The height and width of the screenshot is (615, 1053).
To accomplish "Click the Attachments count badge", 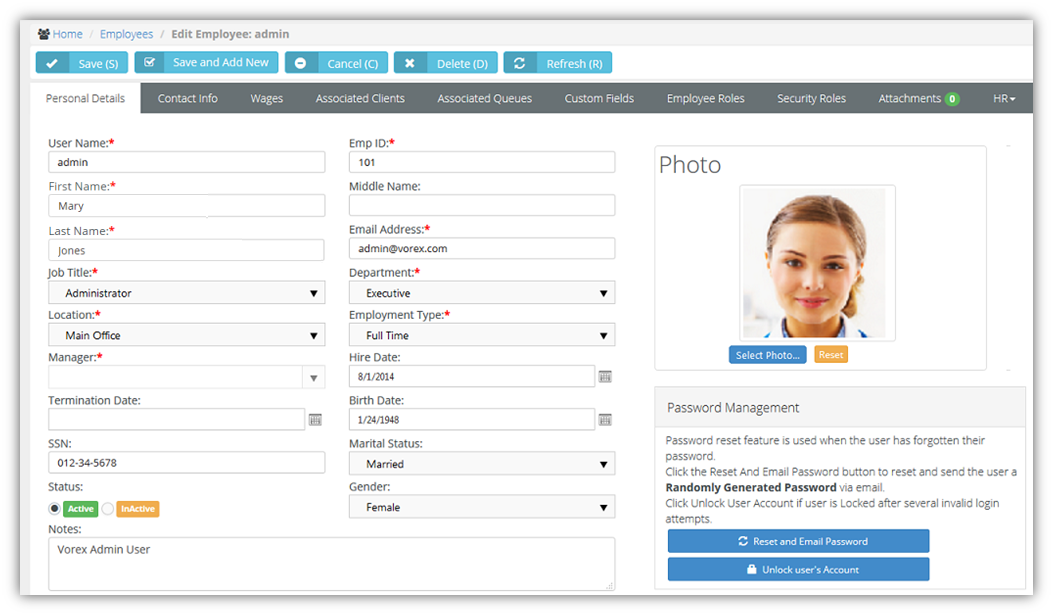I will 952,99.
